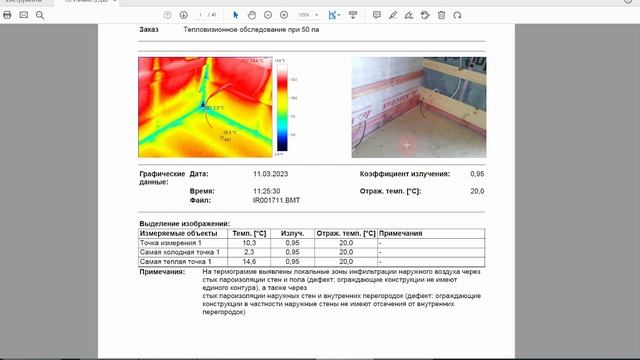The image size is (640, 360).
Task: Click the temperature value 14,6
Action: tap(249, 262)
